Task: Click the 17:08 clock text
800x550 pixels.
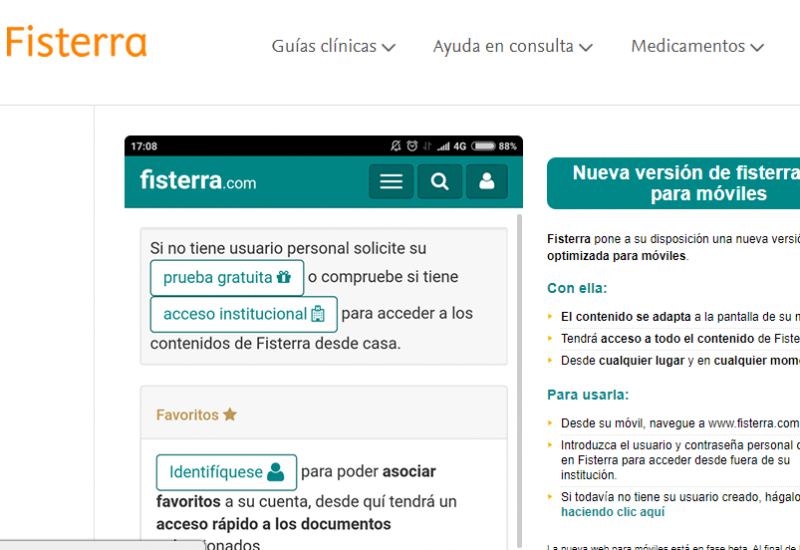Action: click(x=144, y=146)
